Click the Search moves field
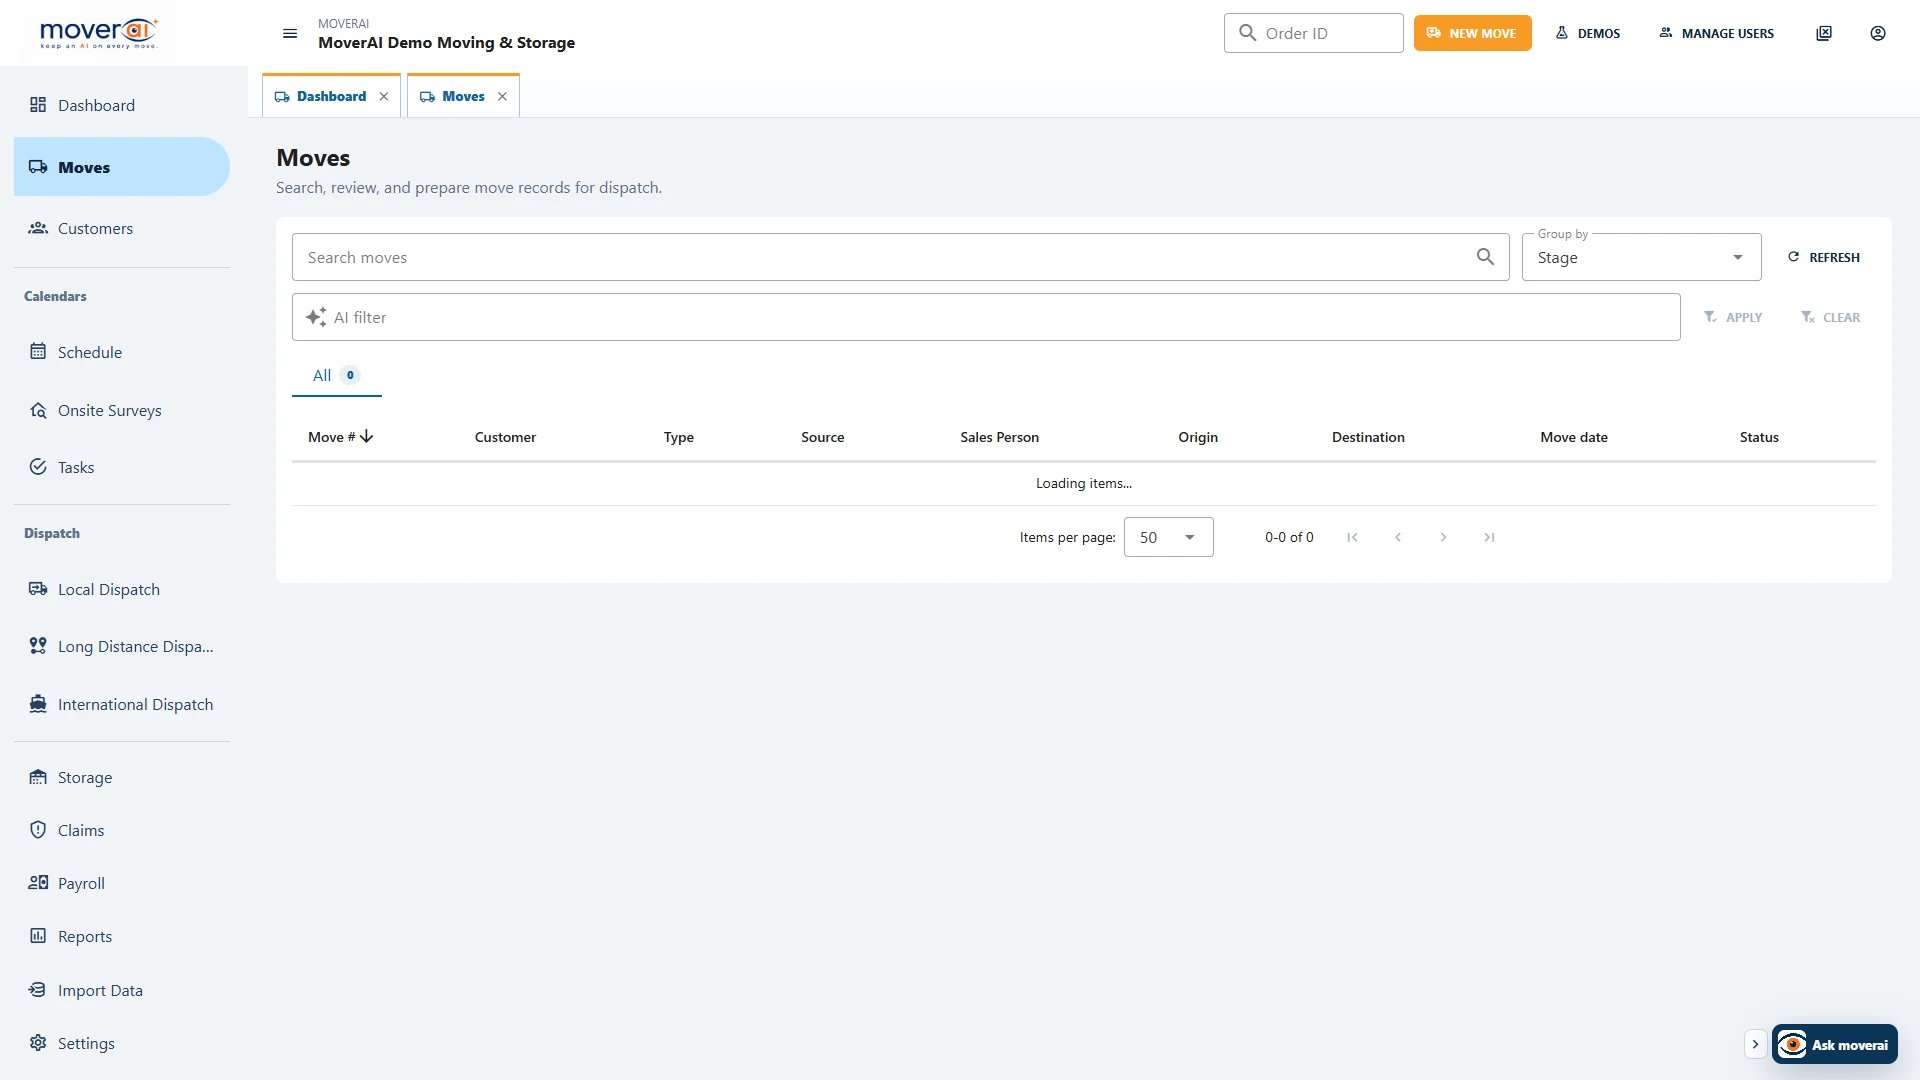This screenshot has width=1920, height=1080. pos(900,257)
